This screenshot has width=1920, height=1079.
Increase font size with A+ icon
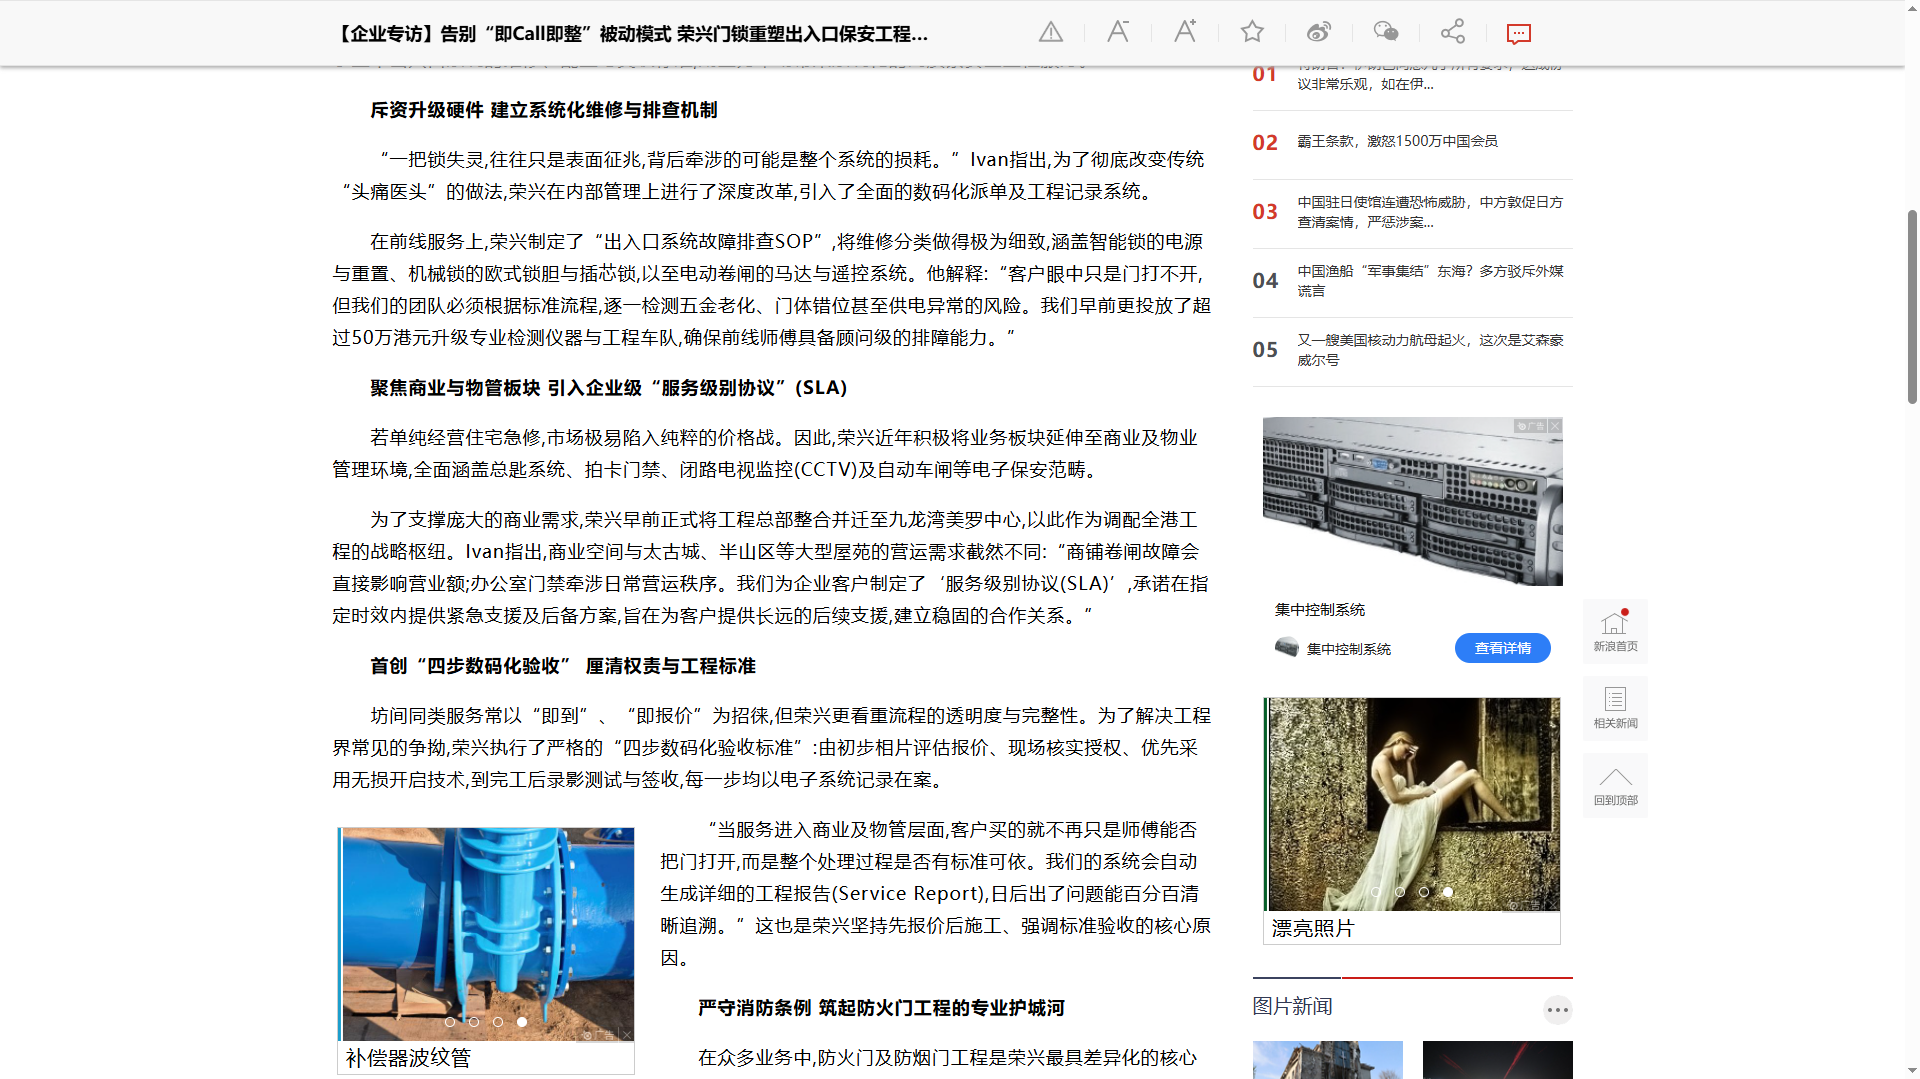pyautogui.click(x=1185, y=32)
